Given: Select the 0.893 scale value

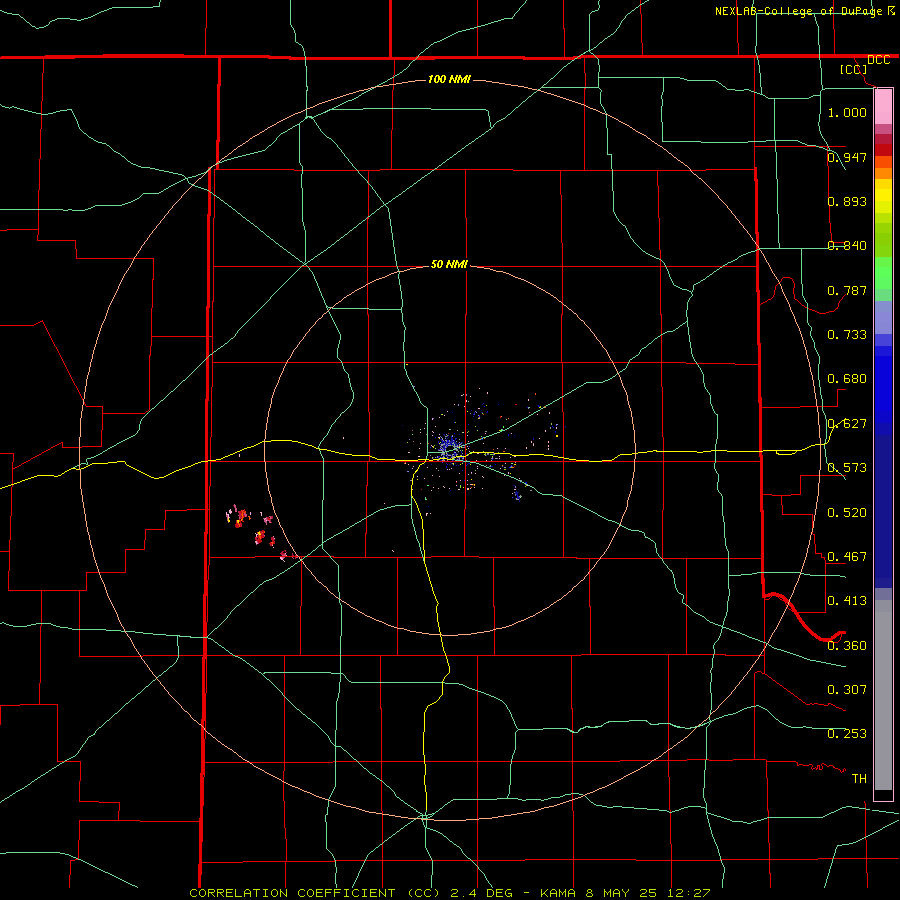Looking at the screenshot, I should 847,201.
